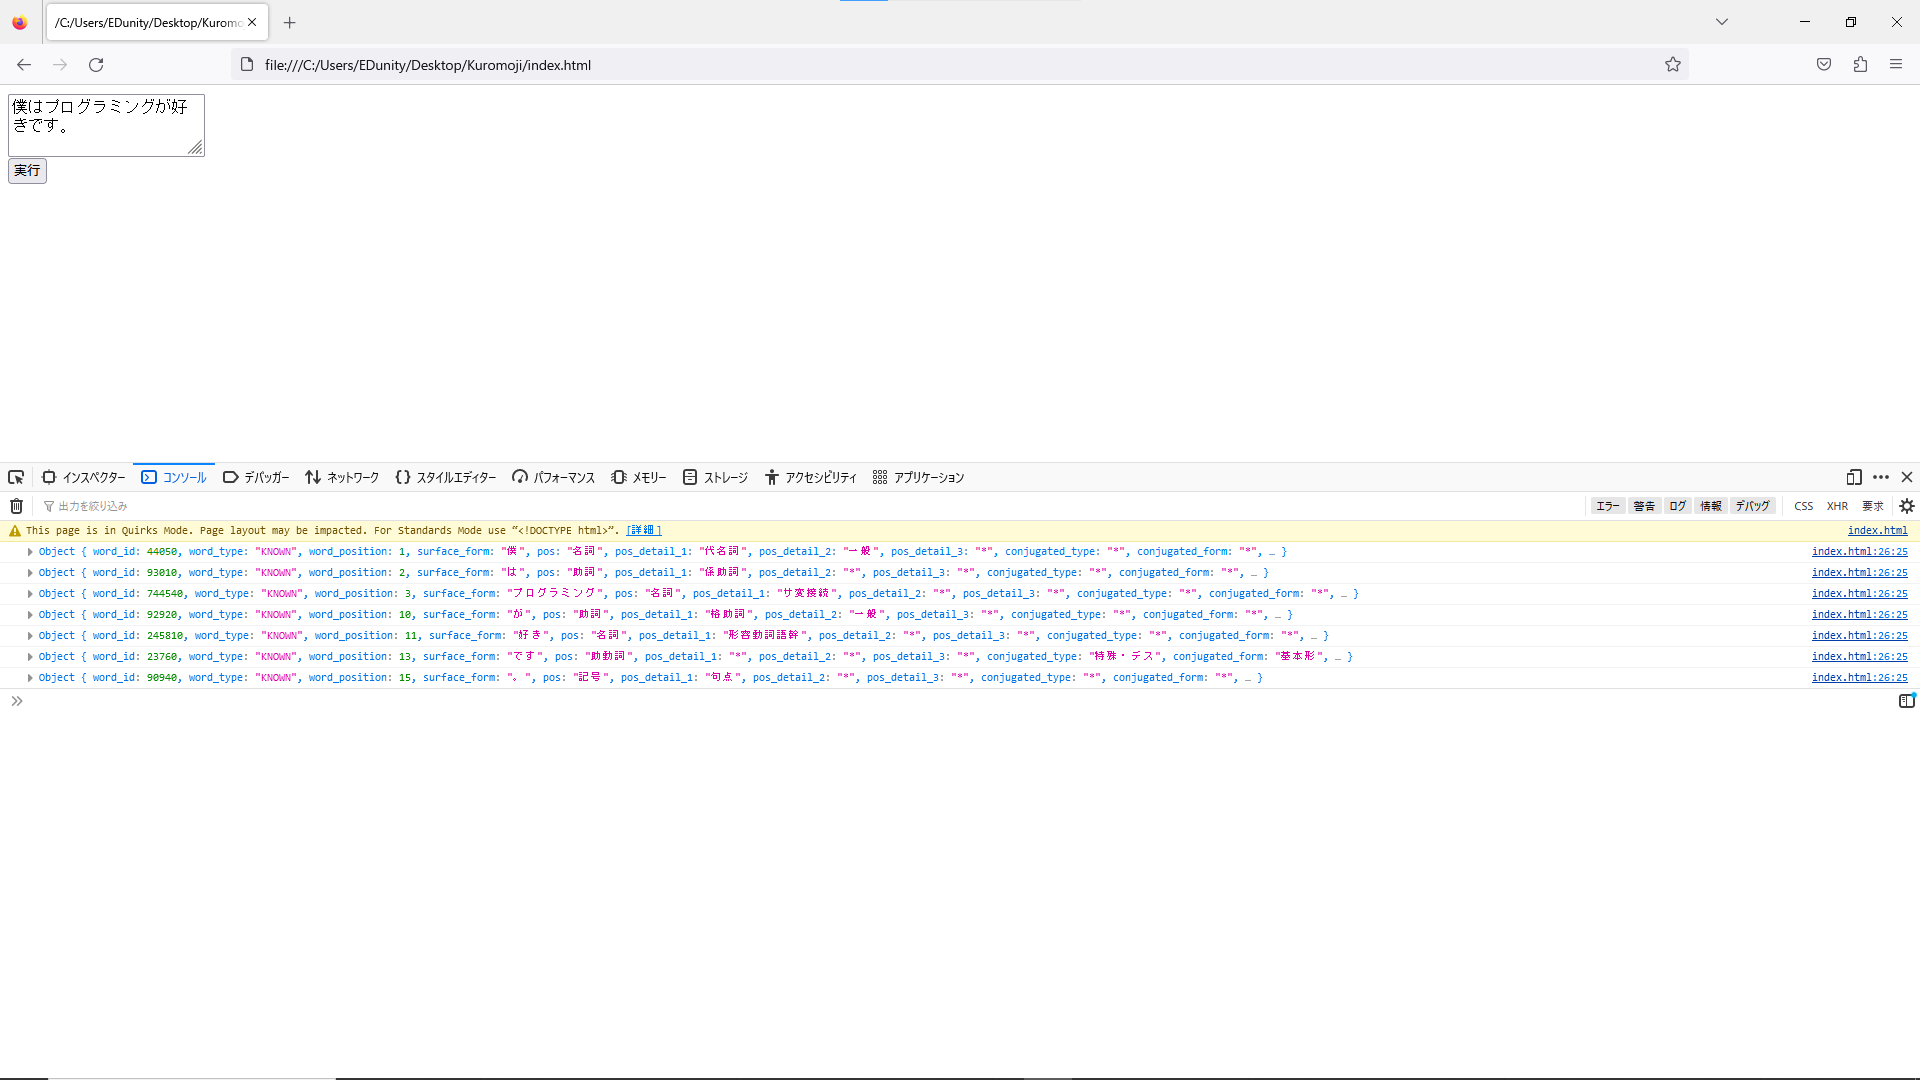Viewport: 1920px width, 1080px height.
Task: Toggle the 警告 log filter
Action: (x=1643, y=506)
